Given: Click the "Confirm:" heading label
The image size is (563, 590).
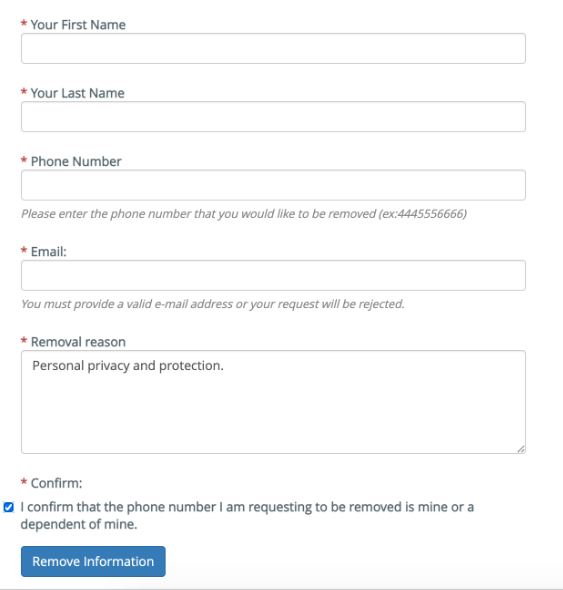Looking at the screenshot, I should point(56,483).
